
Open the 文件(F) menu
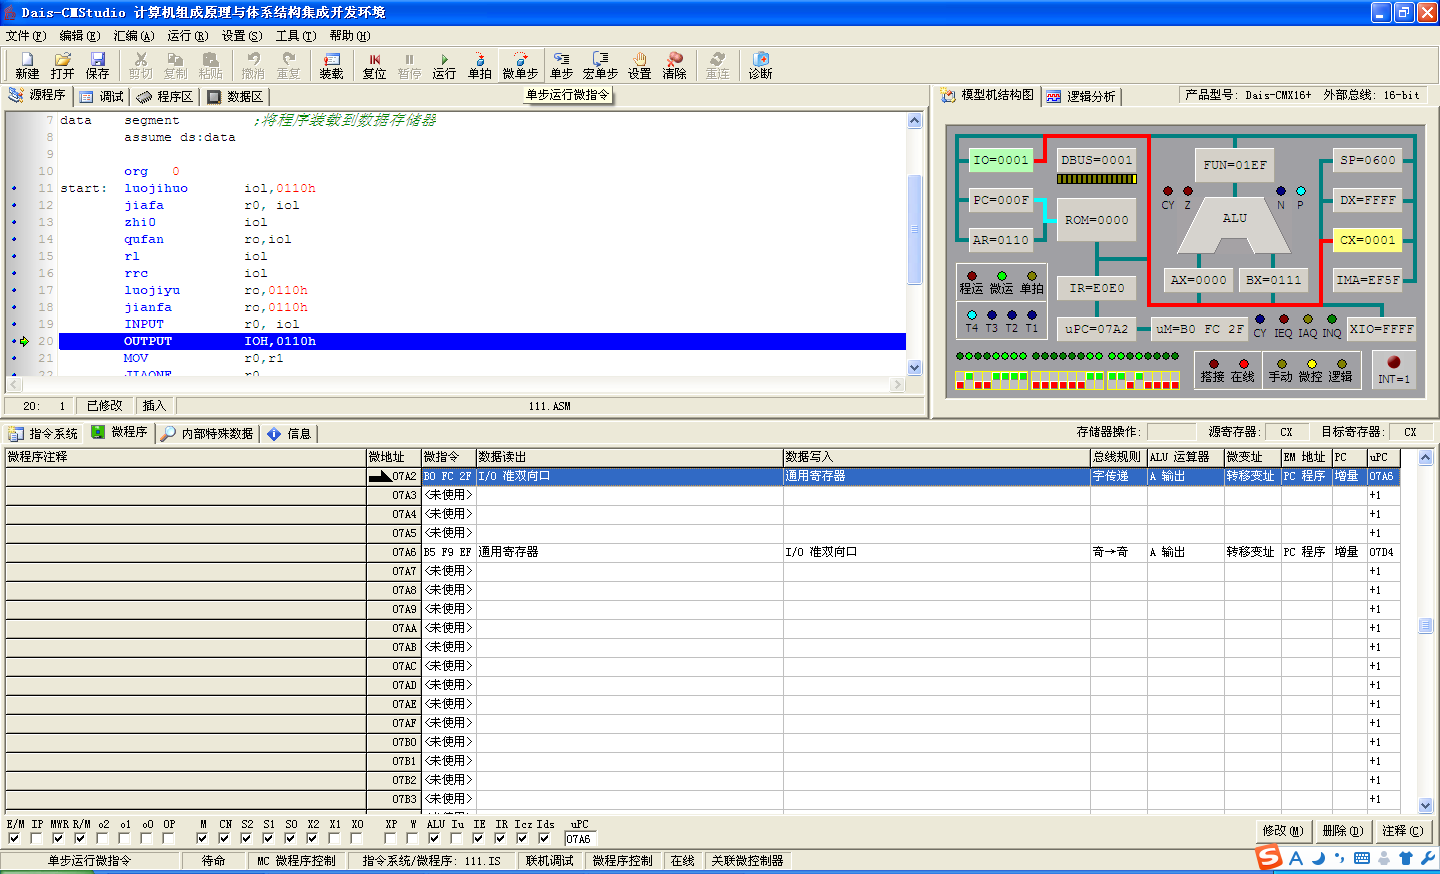click(26, 36)
